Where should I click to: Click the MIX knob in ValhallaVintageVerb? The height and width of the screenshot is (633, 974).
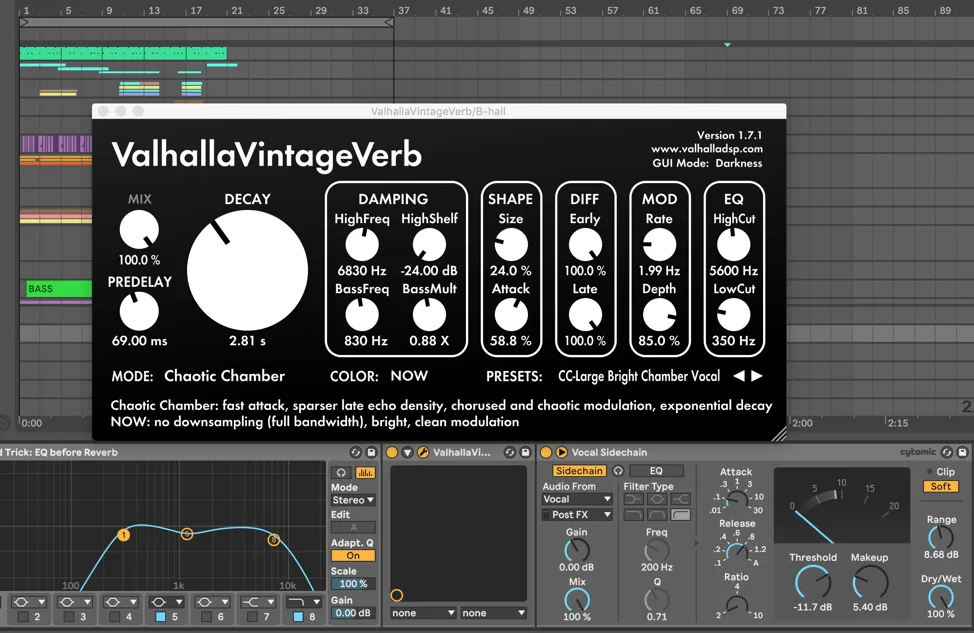[139, 229]
